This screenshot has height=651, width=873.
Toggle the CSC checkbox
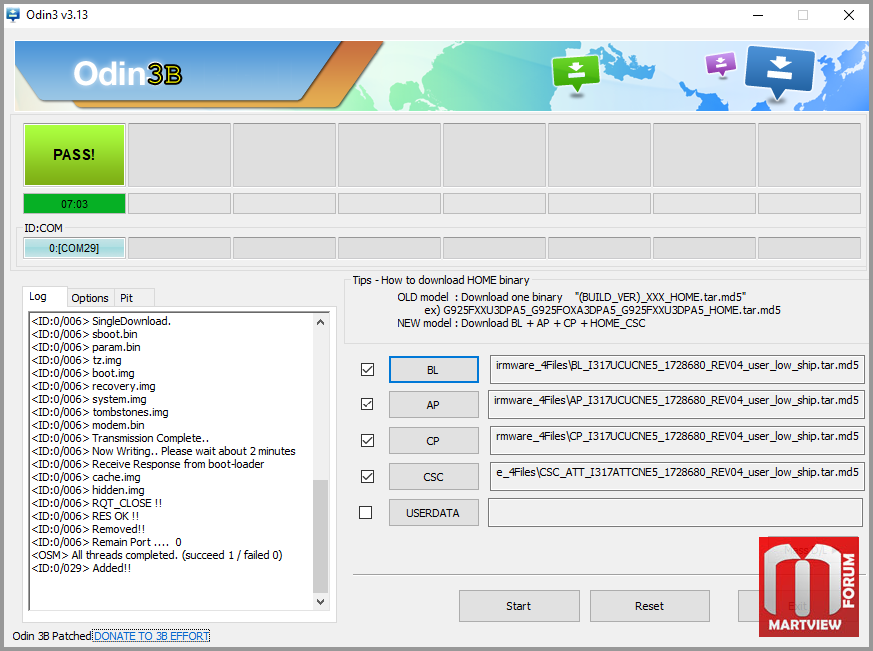point(367,477)
